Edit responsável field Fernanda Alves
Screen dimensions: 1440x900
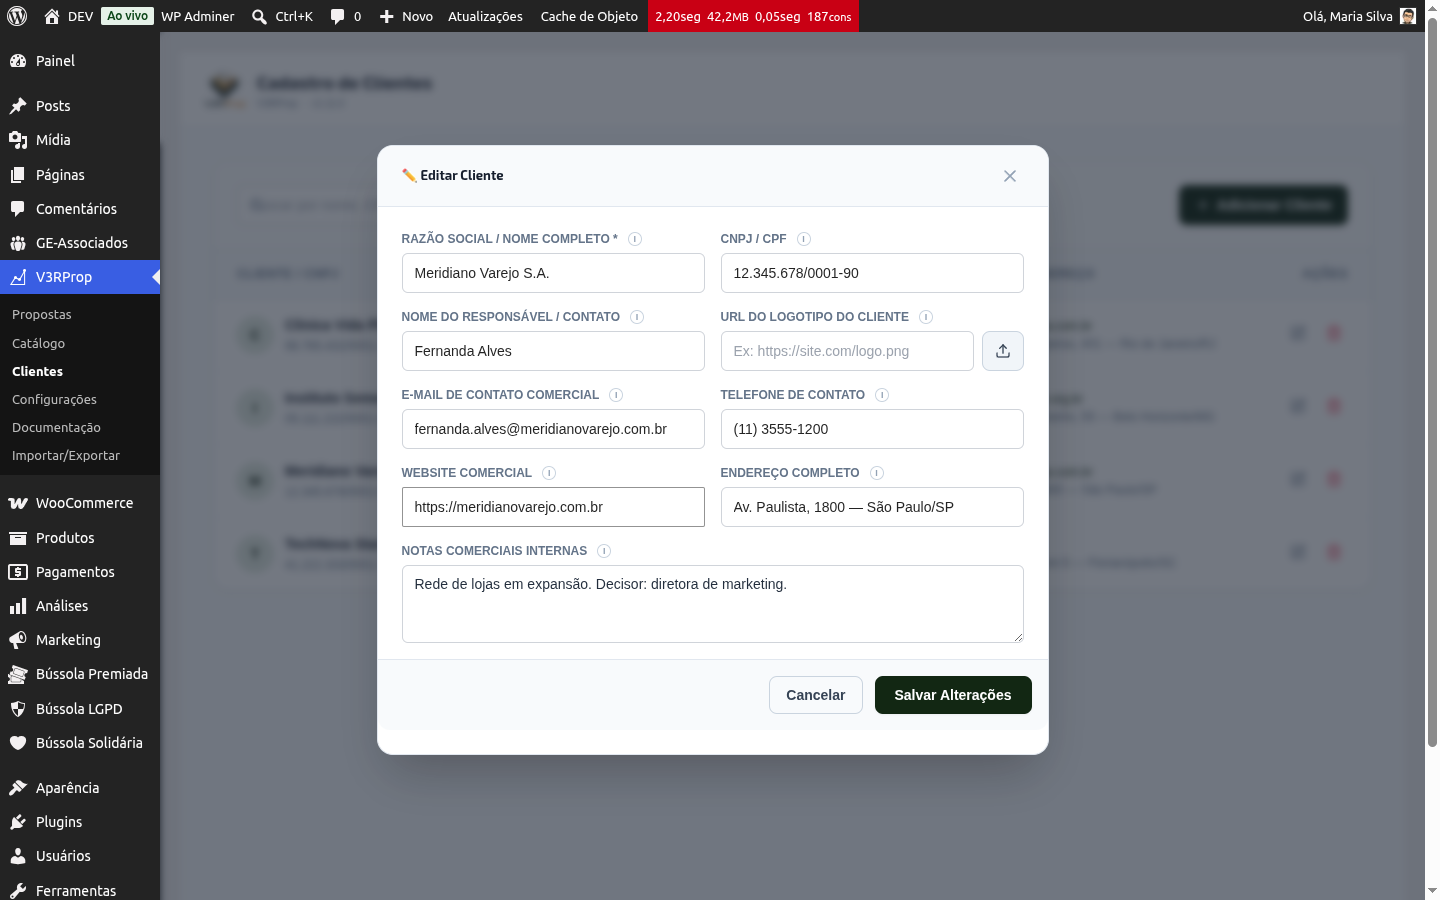[553, 351]
